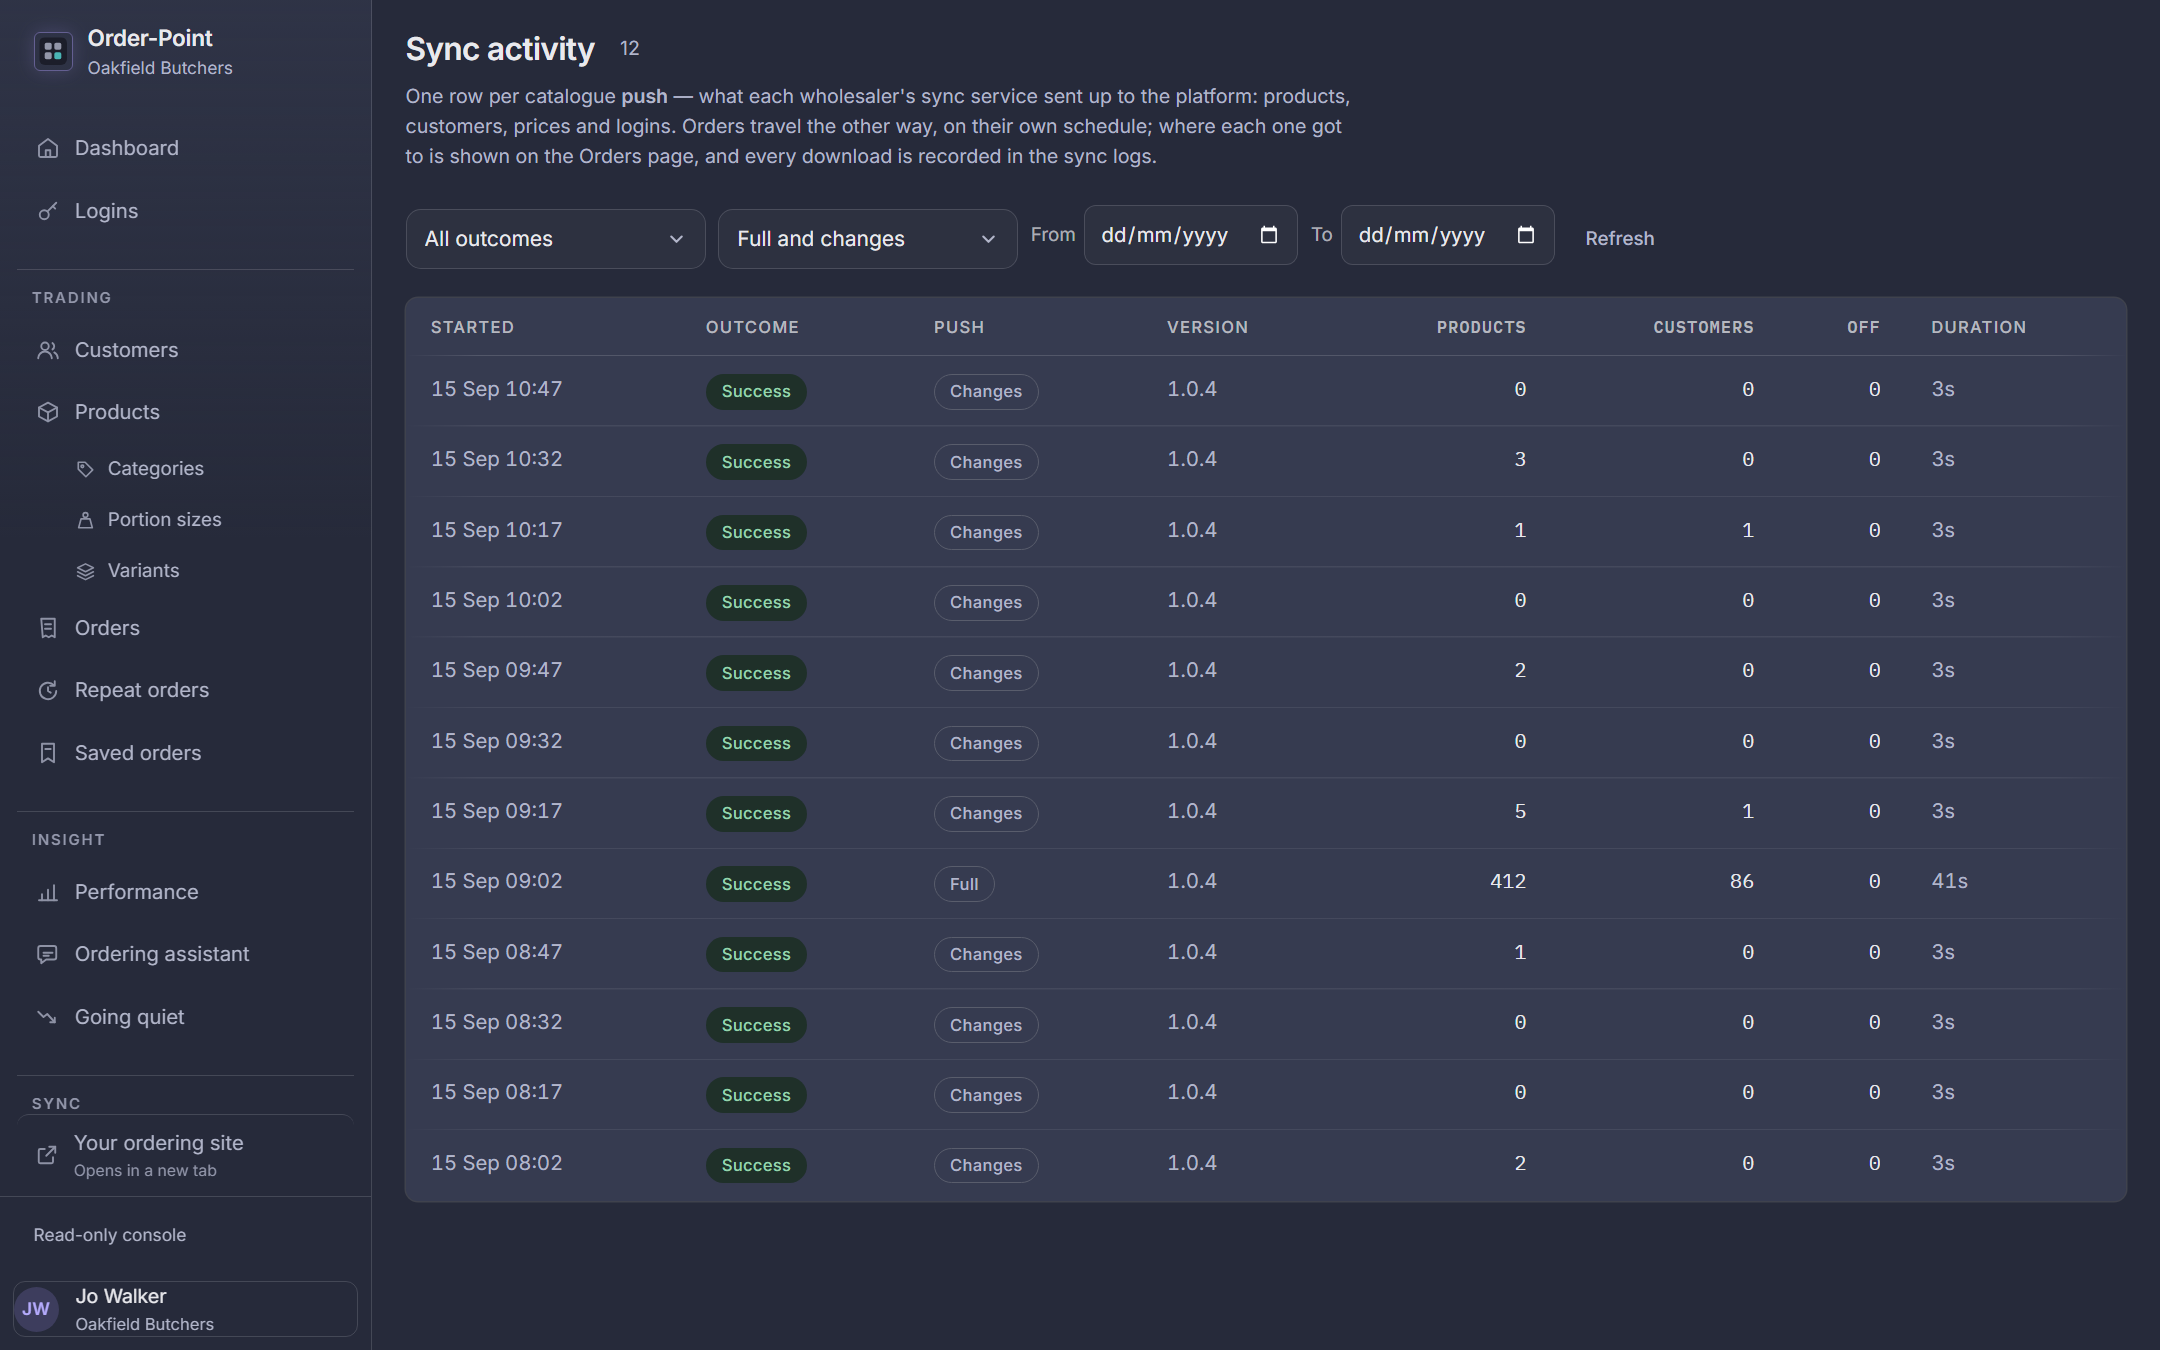Click the Read-only console label
The image size is (2160, 1350).
[x=110, y=1235]
